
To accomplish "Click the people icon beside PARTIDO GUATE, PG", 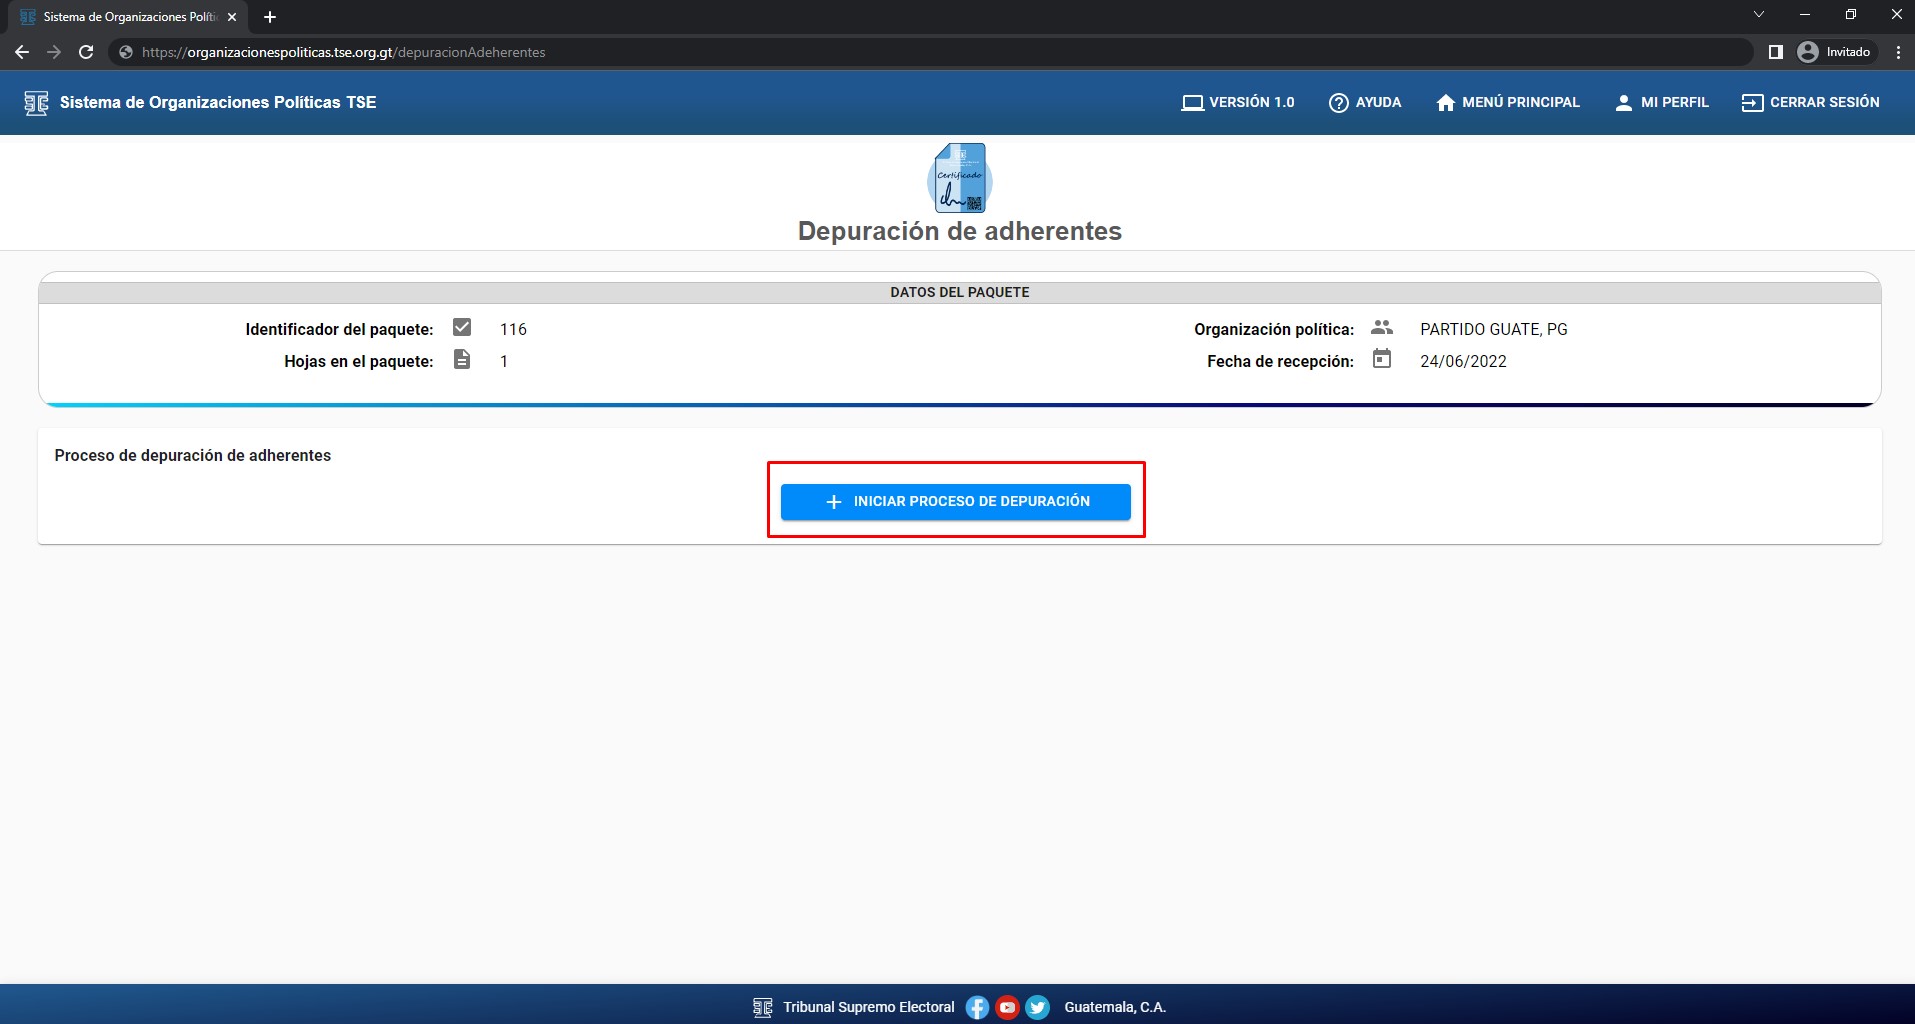I will (1382, 328).
